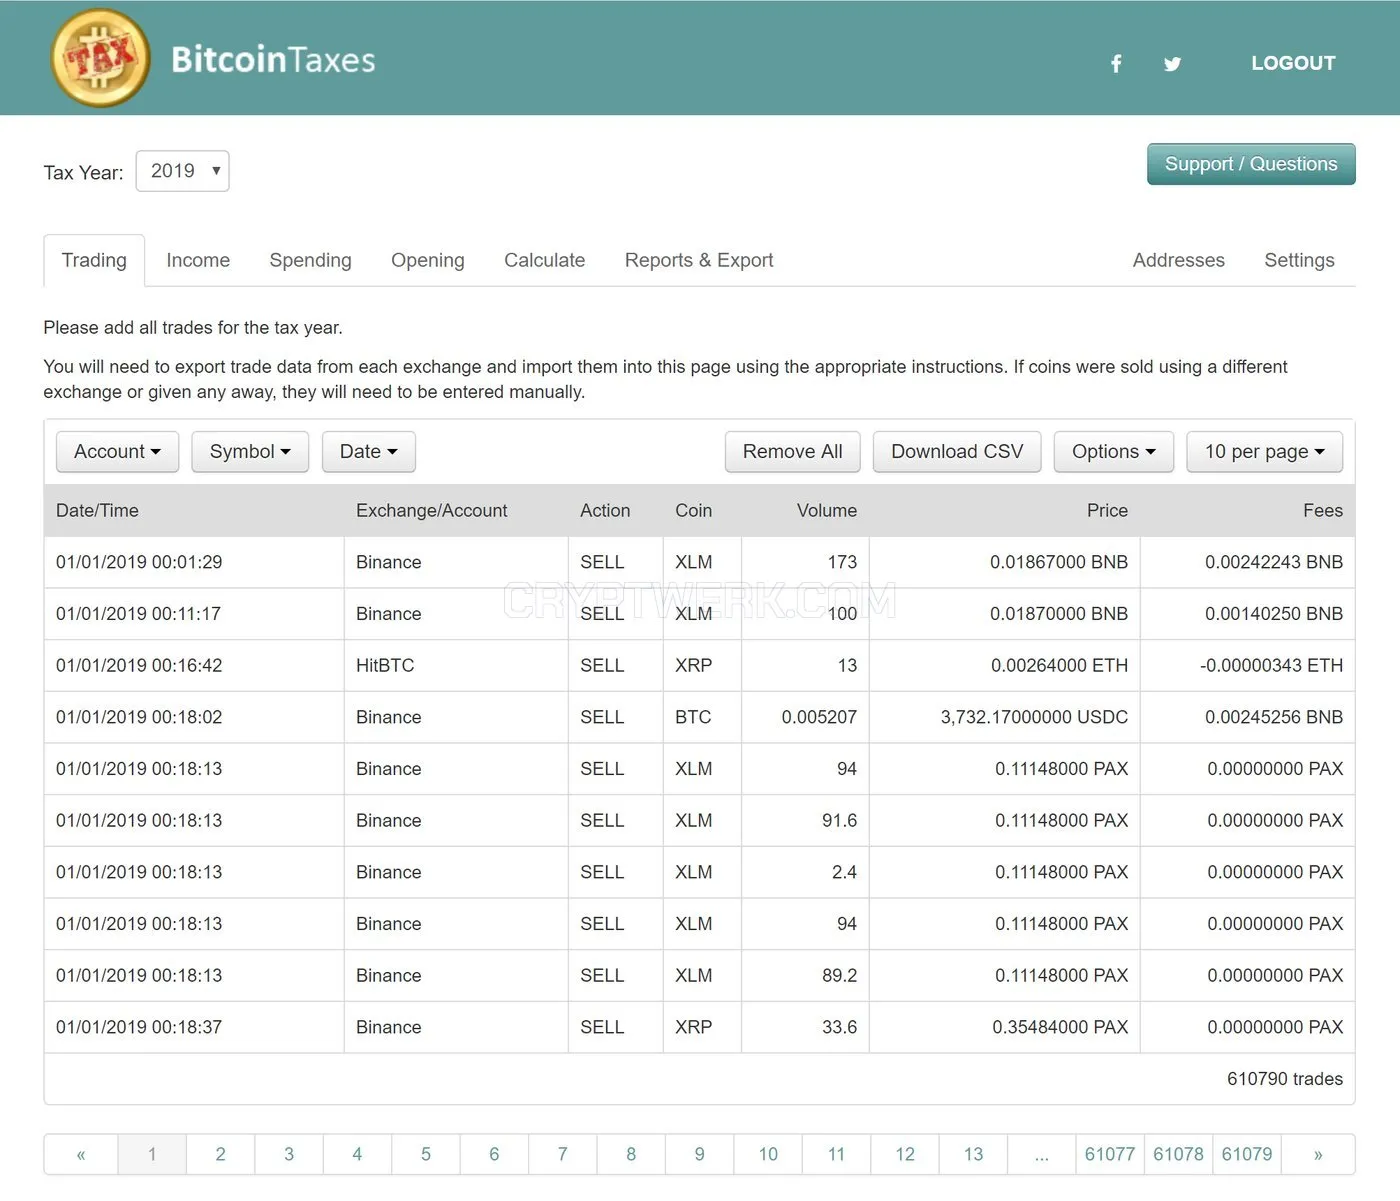Viewport: 1400px width, 1201px height.
Task: Go to page 5 in pagination
Action: [x=426, y=1154]
